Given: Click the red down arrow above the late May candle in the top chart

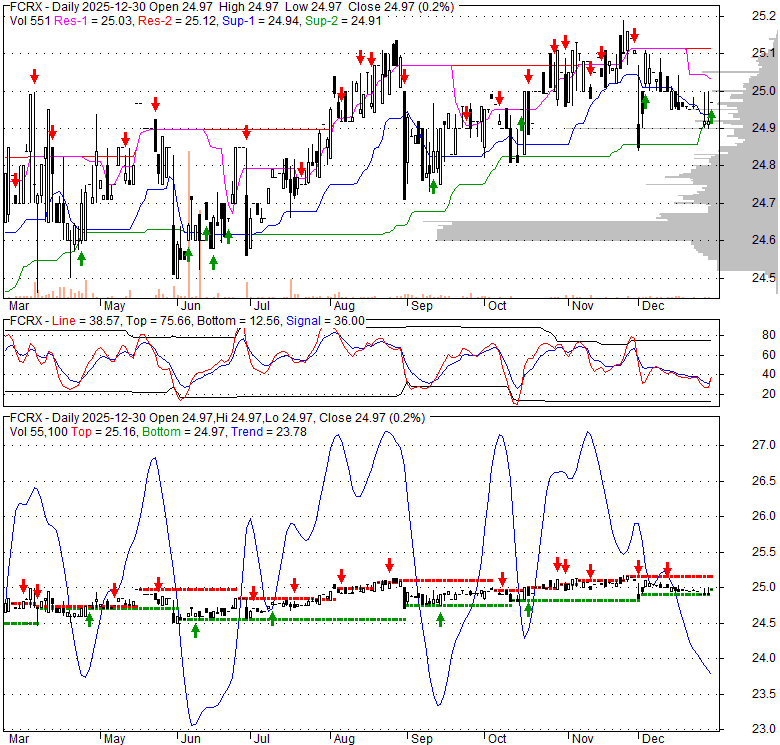Looking at the screenshot, I should coord(156,104).
